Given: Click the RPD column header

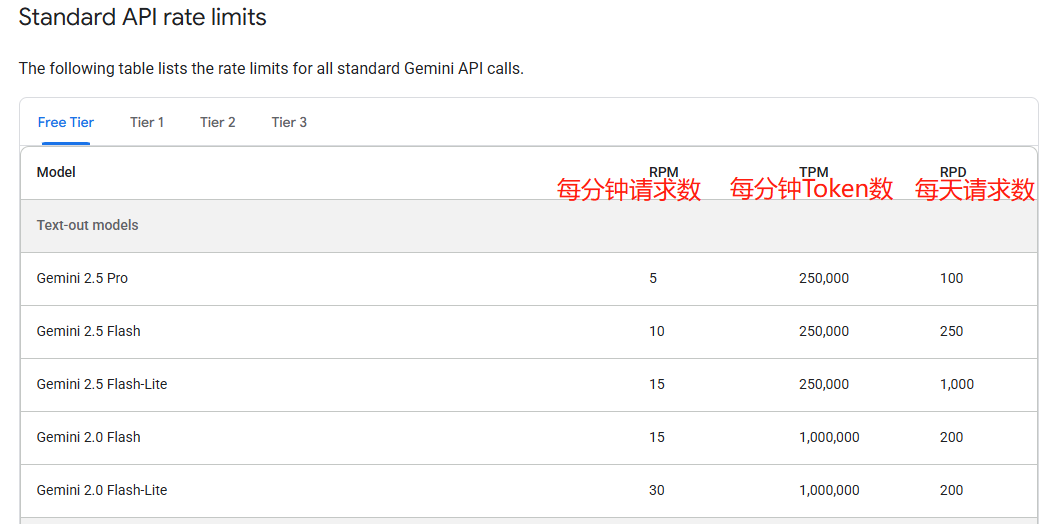Looking at the screenshot, I should pos(953,172).
